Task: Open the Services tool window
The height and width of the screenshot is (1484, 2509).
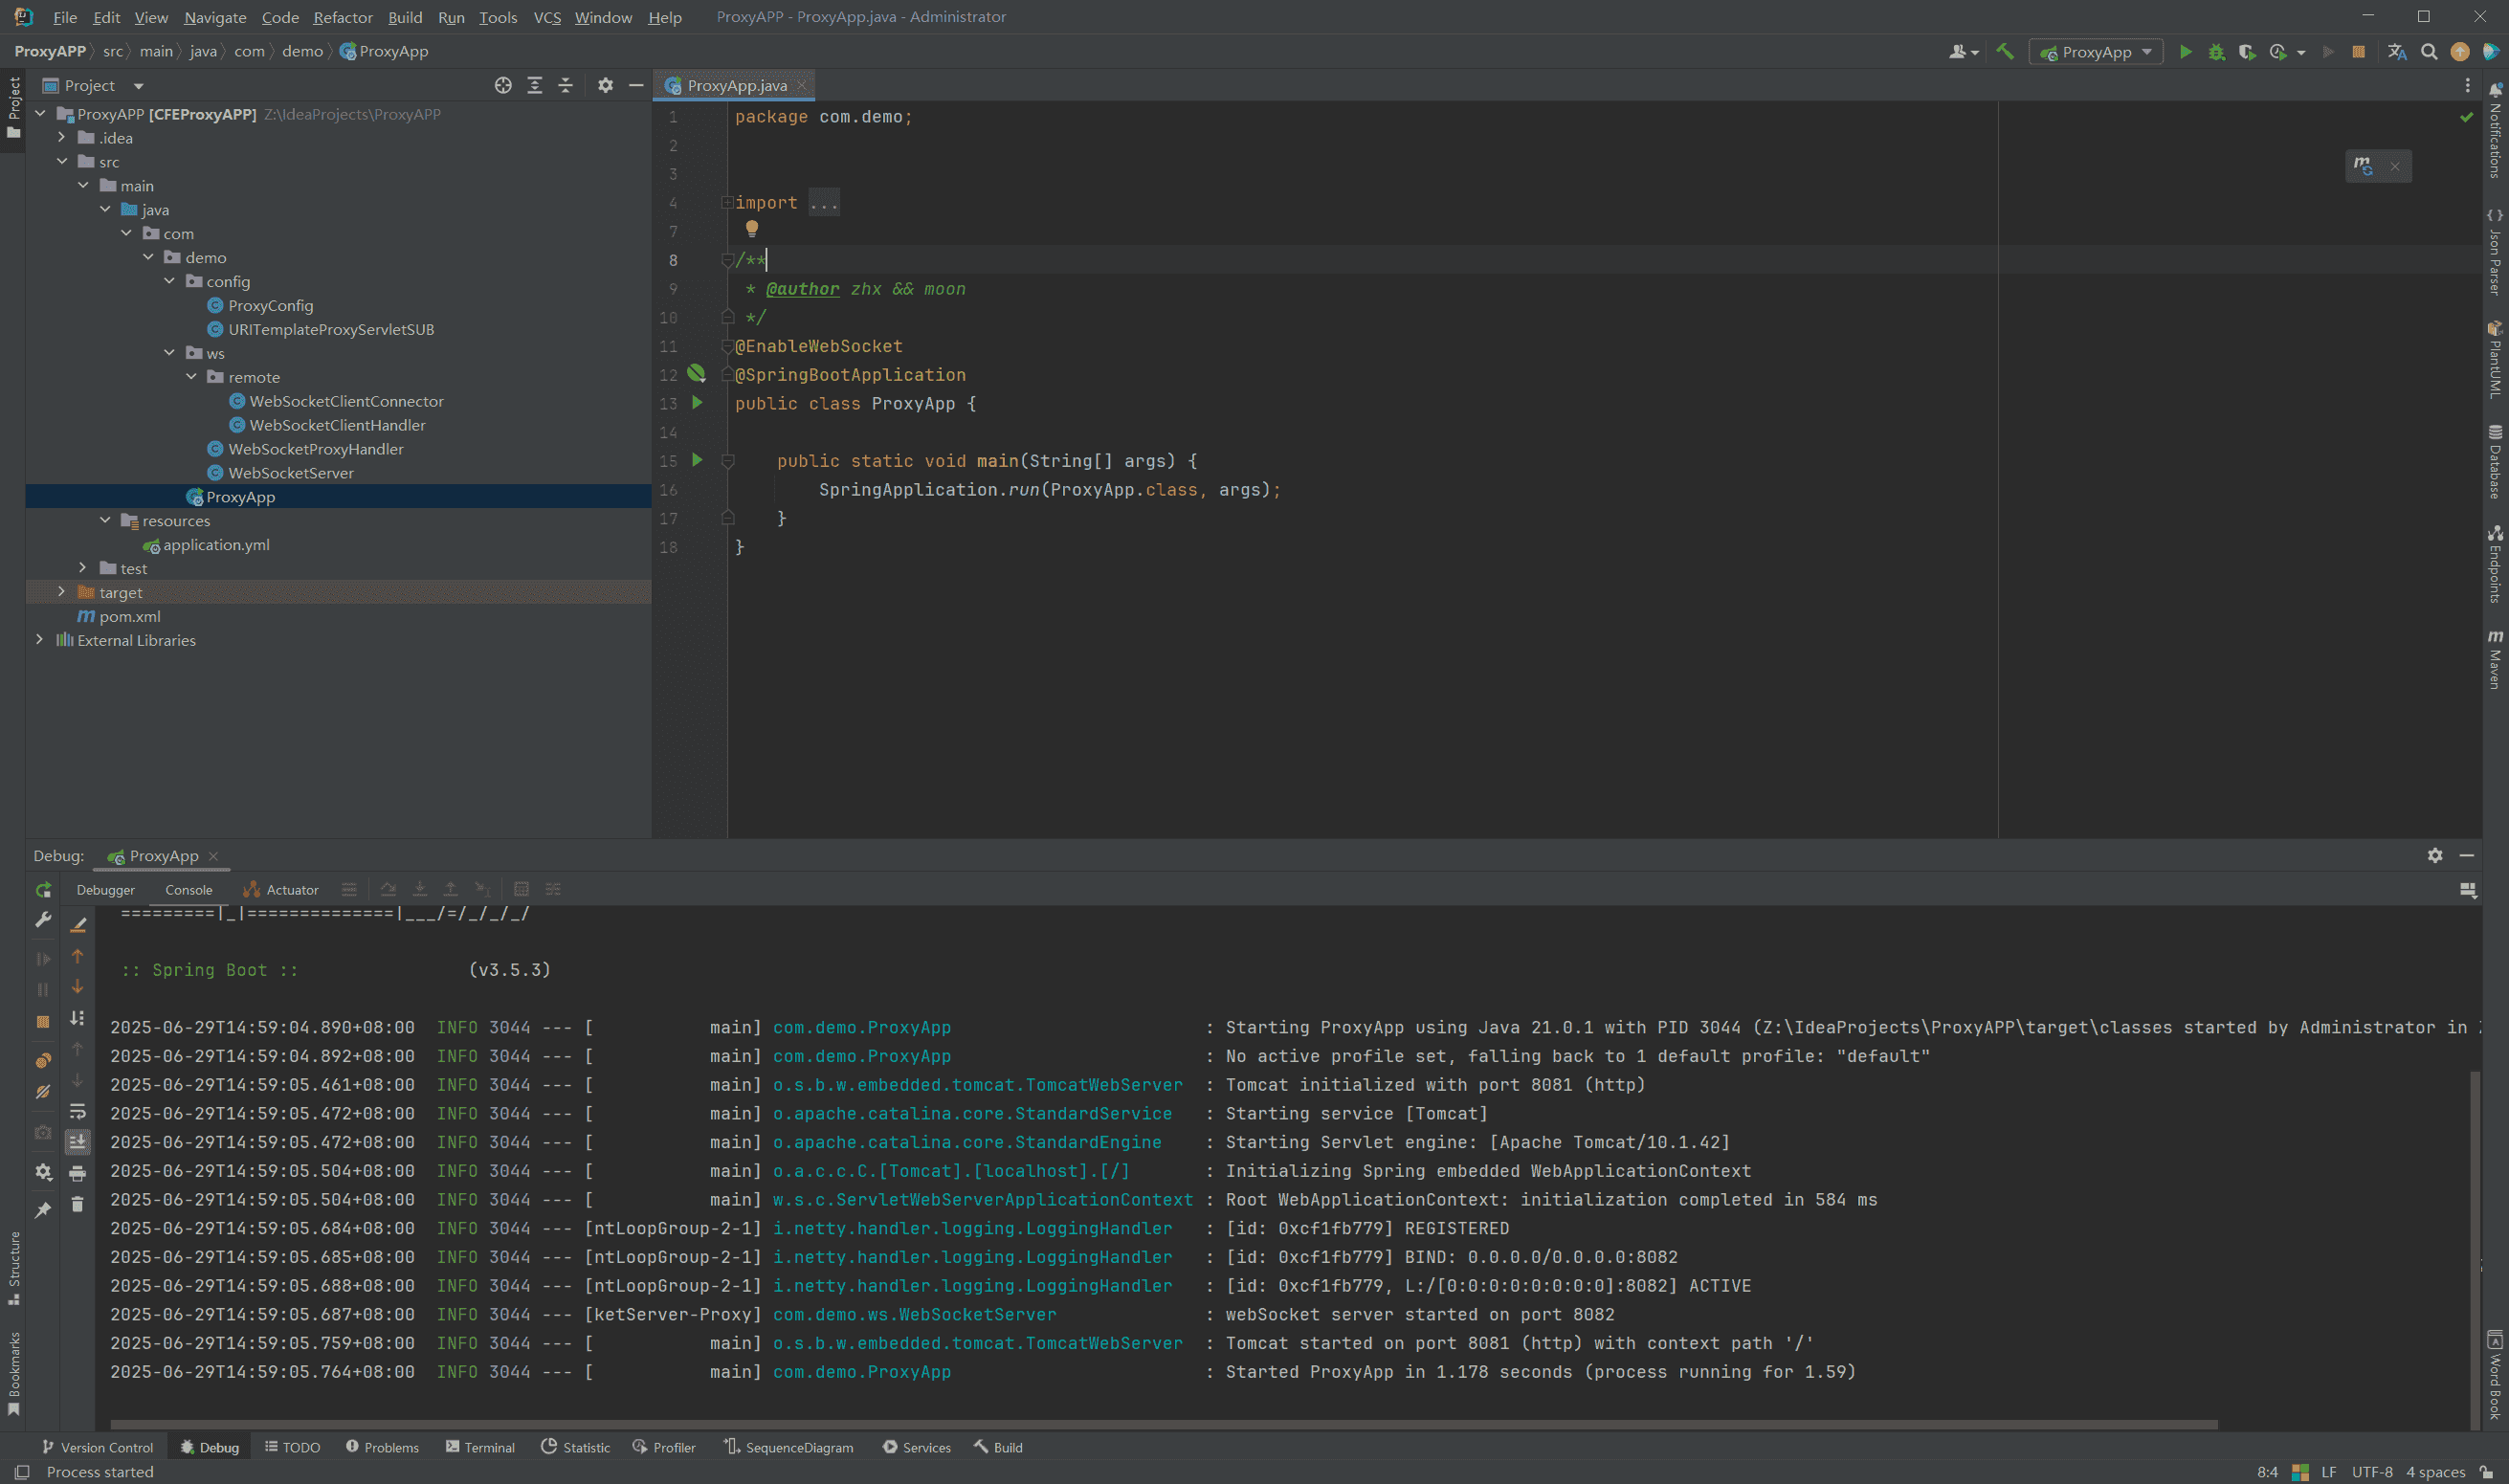Action: 916,1447
